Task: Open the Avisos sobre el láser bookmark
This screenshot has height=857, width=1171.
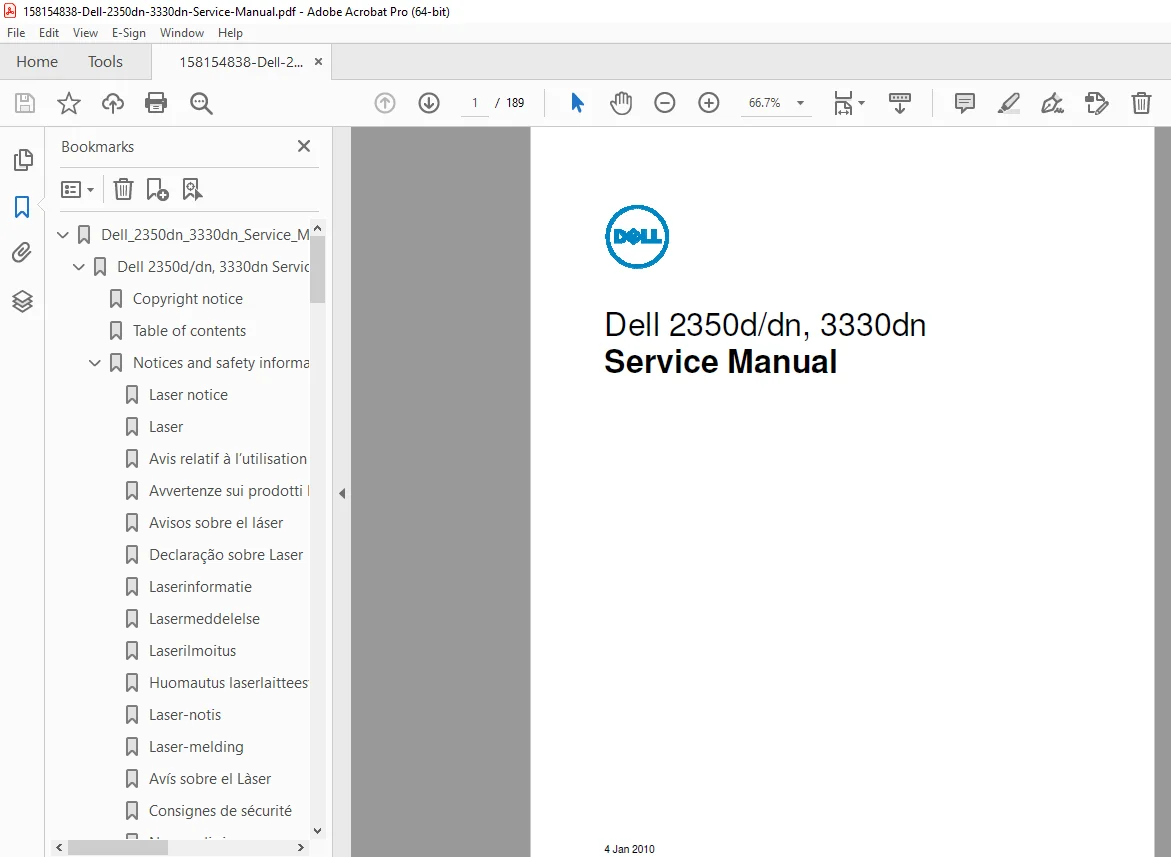Action: 216,523
